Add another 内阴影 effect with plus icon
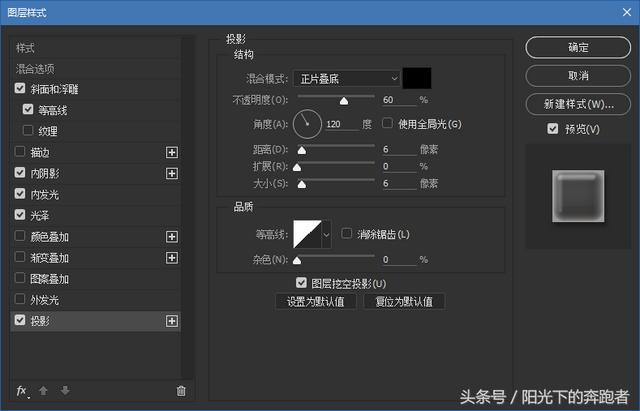The image size is (640, 411). [x=172, y=173]
